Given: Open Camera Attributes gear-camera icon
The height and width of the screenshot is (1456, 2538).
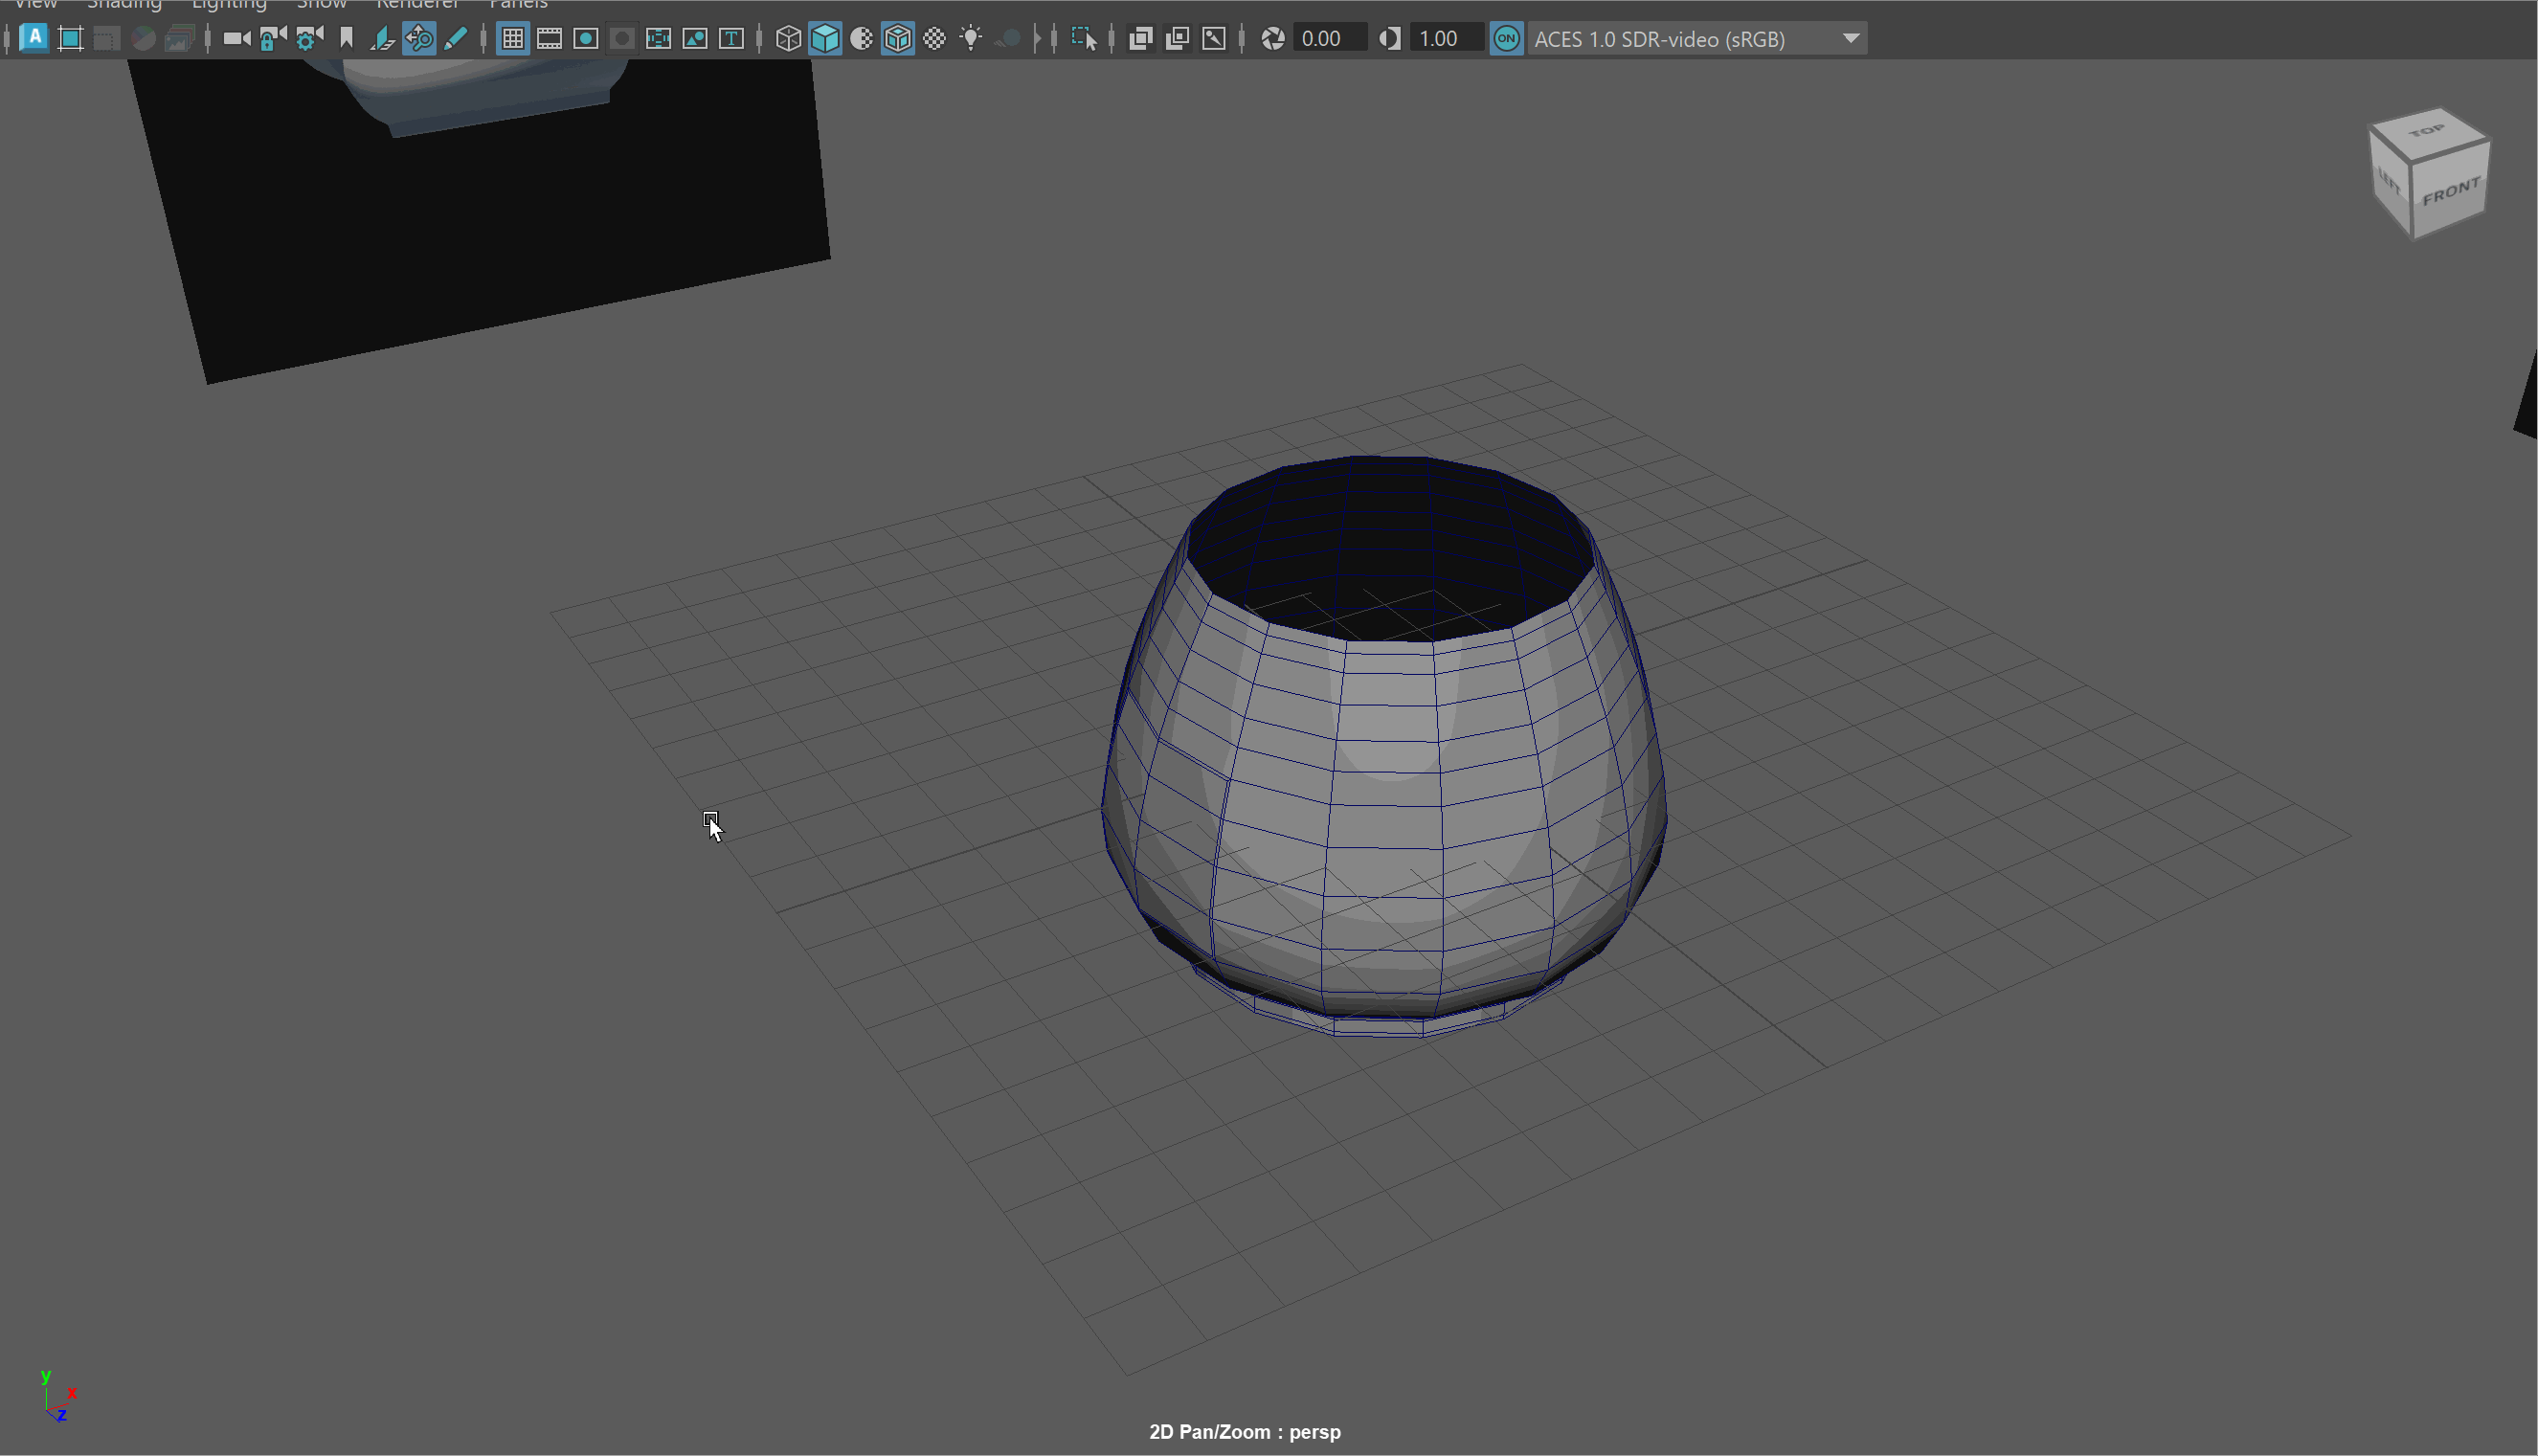Looking at the screenshot, I should click(309, 39).
